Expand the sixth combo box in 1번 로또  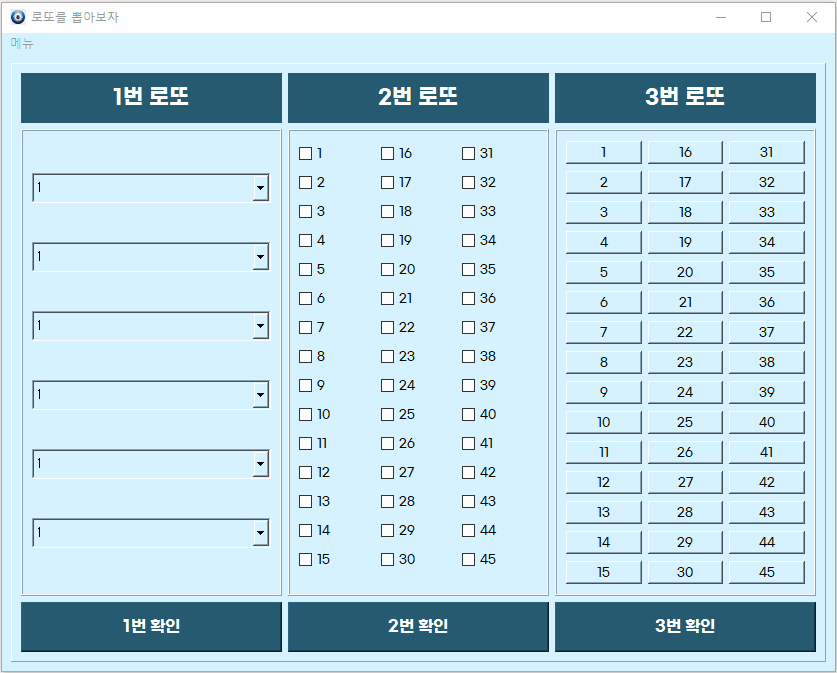(260, 533)
